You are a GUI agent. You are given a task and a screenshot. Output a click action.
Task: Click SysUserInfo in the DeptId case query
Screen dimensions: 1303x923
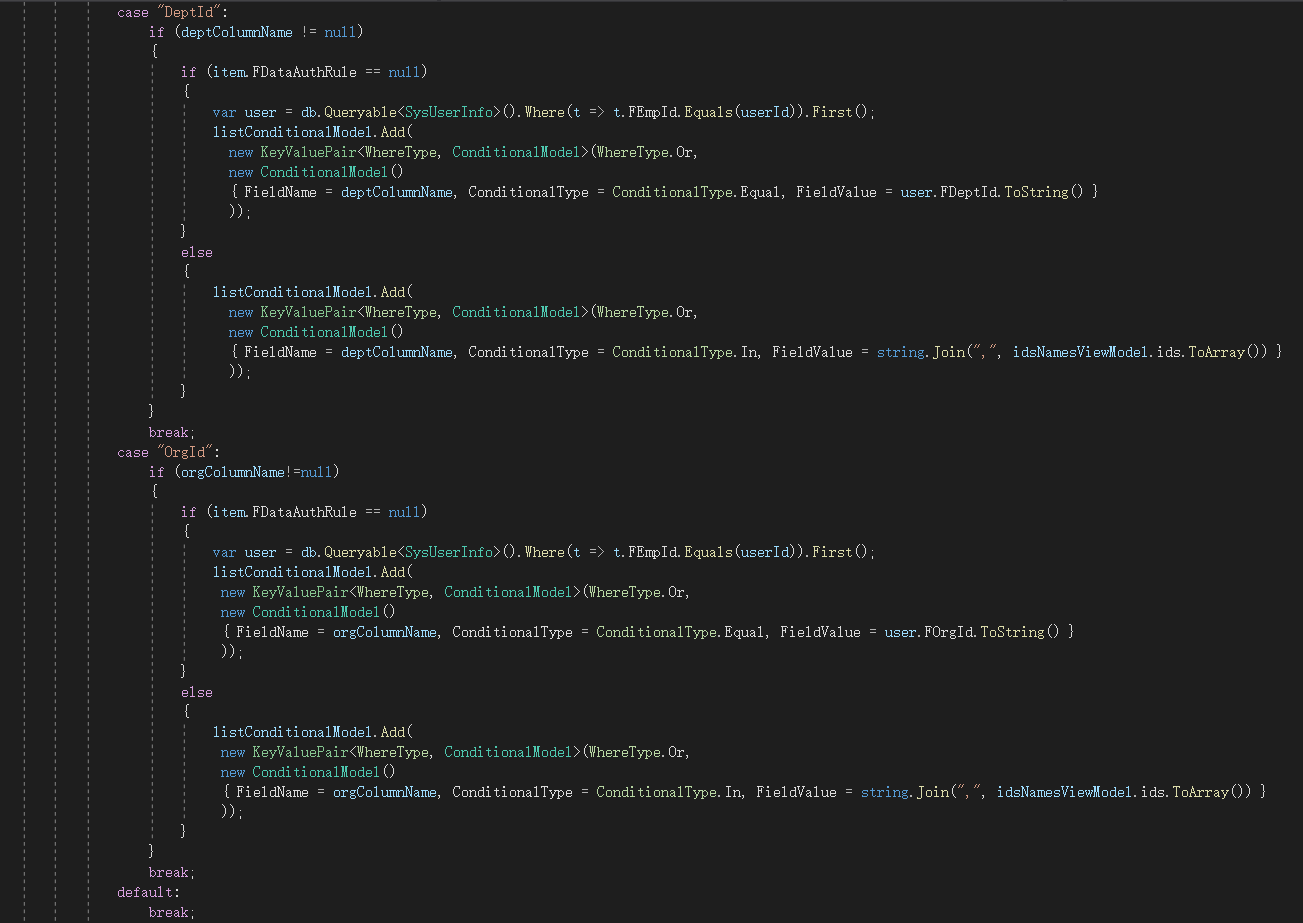(x=449, y=112)
